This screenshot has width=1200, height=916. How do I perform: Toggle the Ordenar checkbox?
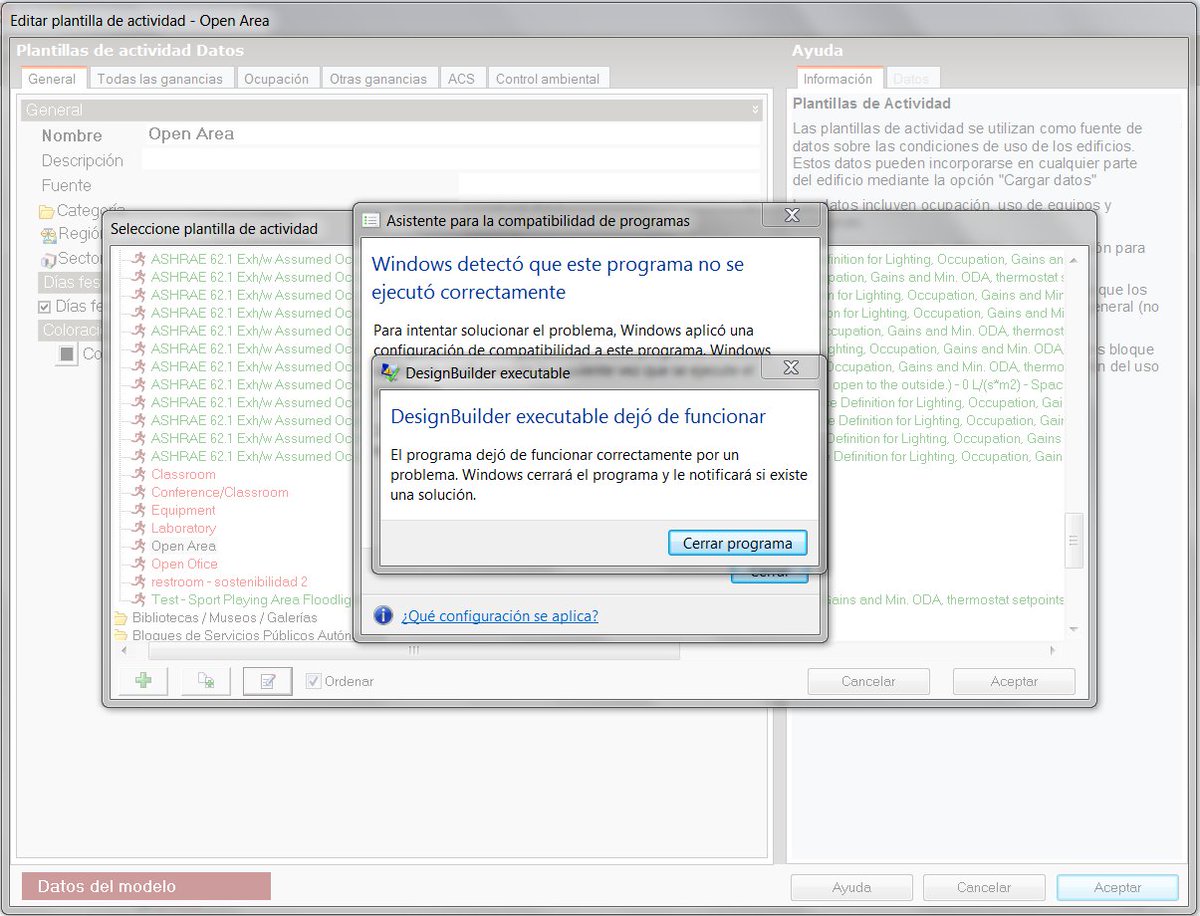pyautogui.click(x=313, y=681)
